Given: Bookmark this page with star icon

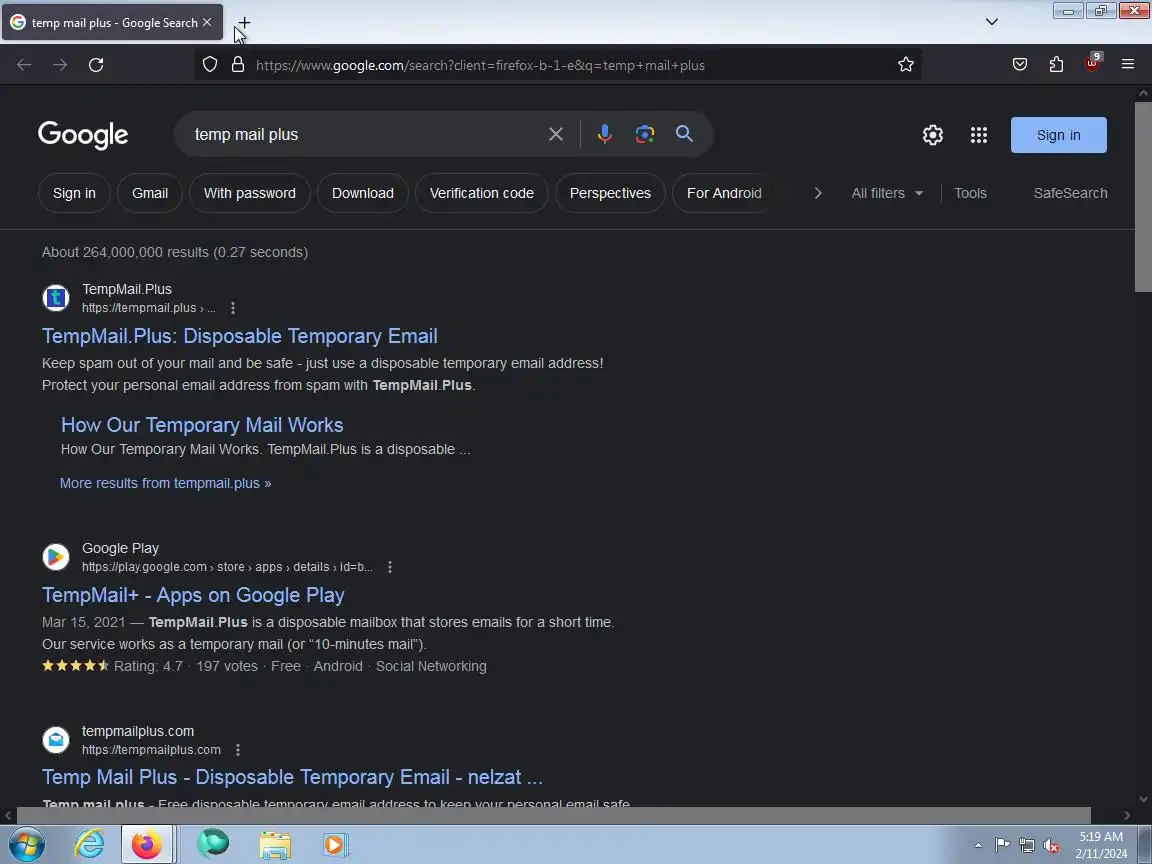Looking at the screenshot, I should (x=905, y=65).
